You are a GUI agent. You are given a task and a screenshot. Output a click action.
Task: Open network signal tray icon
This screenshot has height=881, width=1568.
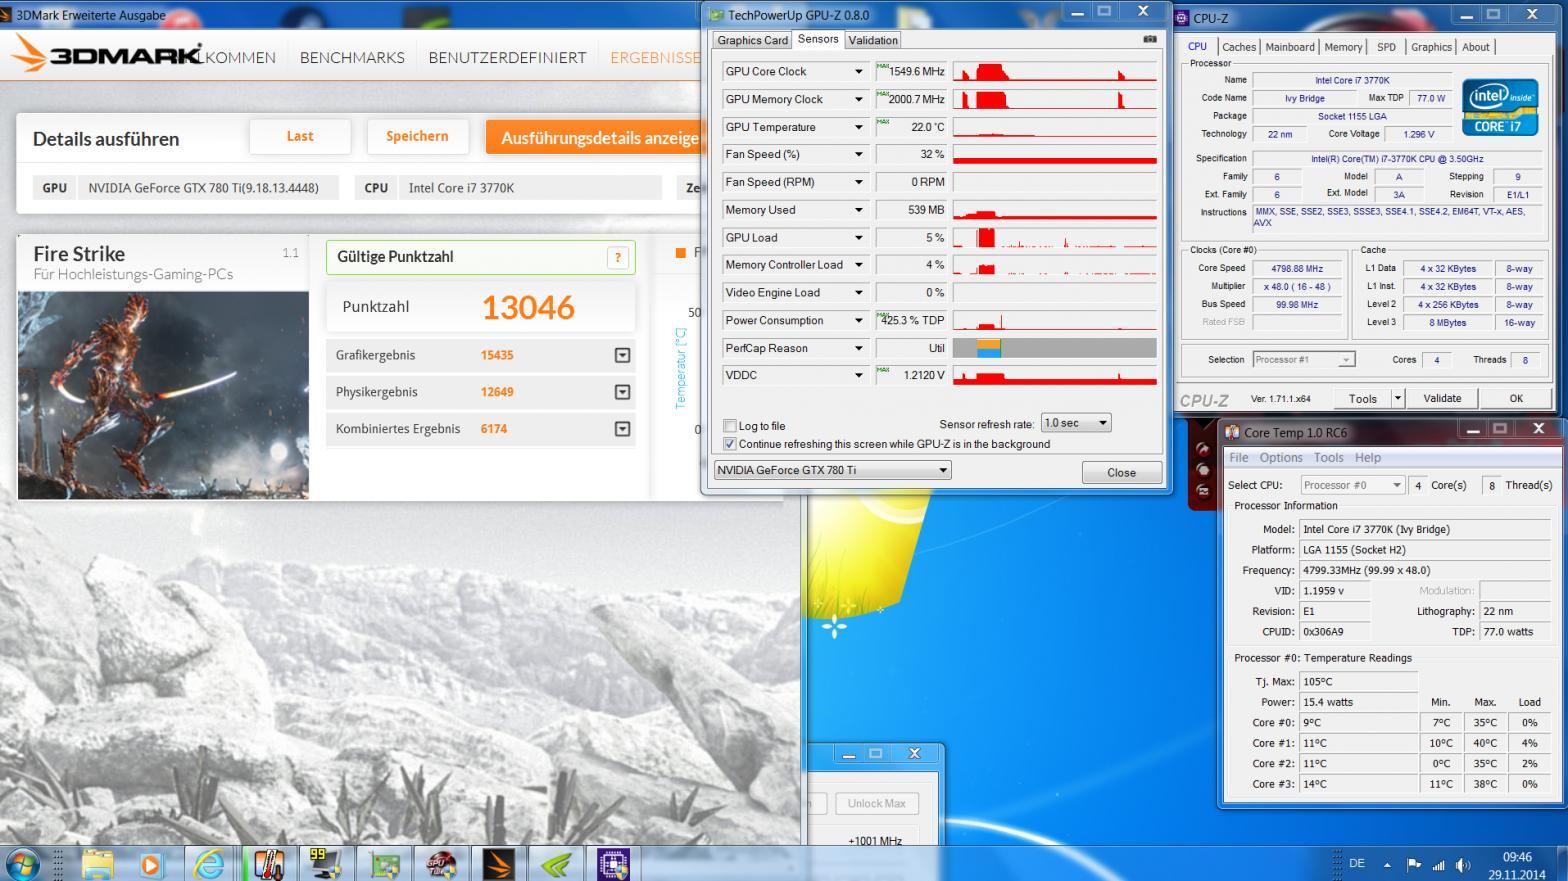(1438, 864)
